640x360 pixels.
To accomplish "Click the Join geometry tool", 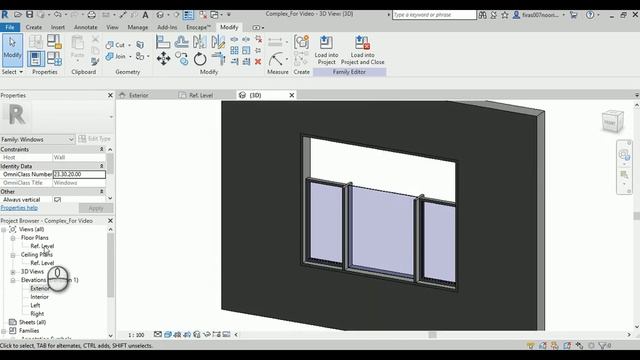I will [116, 56].
